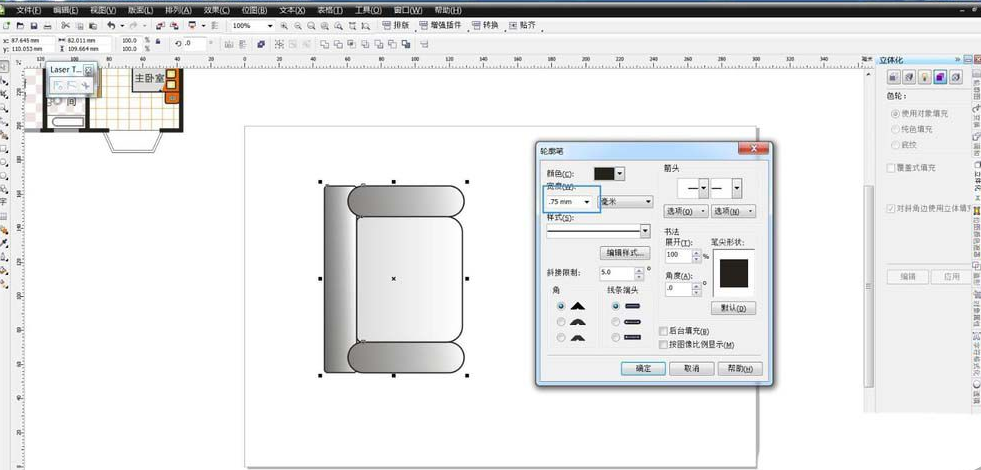Click the Zoom In magnifier icon
The width and height of the screenshot is (981, 470).
coord(286,25)
